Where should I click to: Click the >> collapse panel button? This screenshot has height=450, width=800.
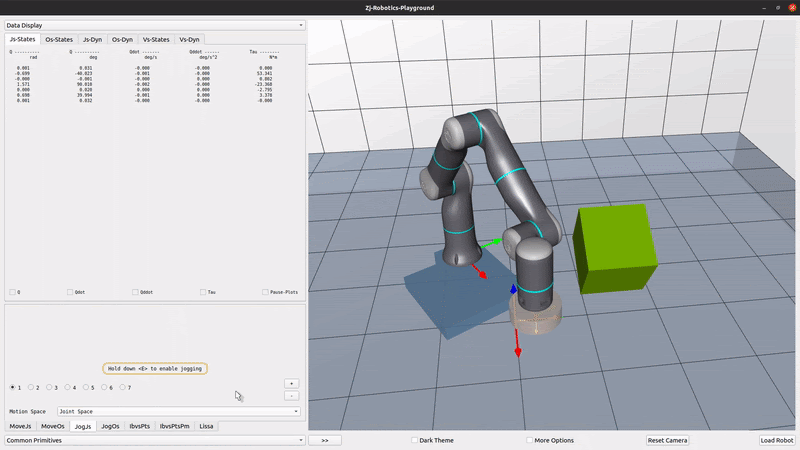pos(324,440)
